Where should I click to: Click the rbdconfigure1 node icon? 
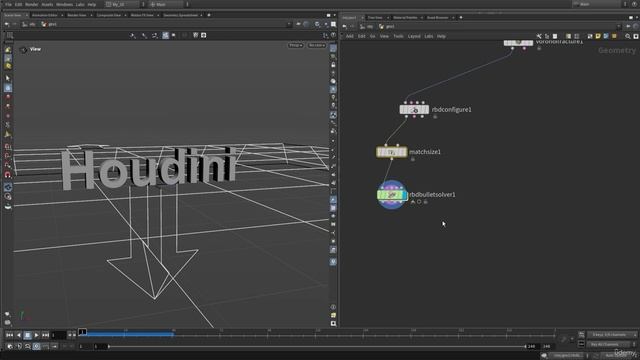[414, 109]
